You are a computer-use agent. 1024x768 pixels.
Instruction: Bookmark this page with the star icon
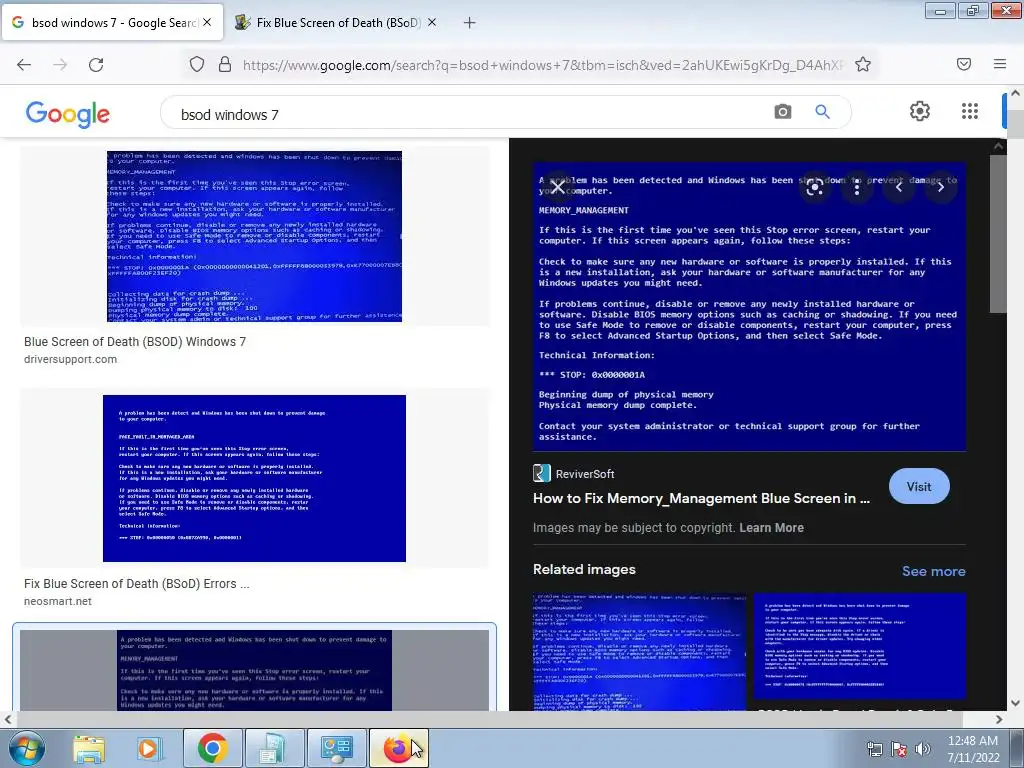pyautogui.click(x=863, y=64)
